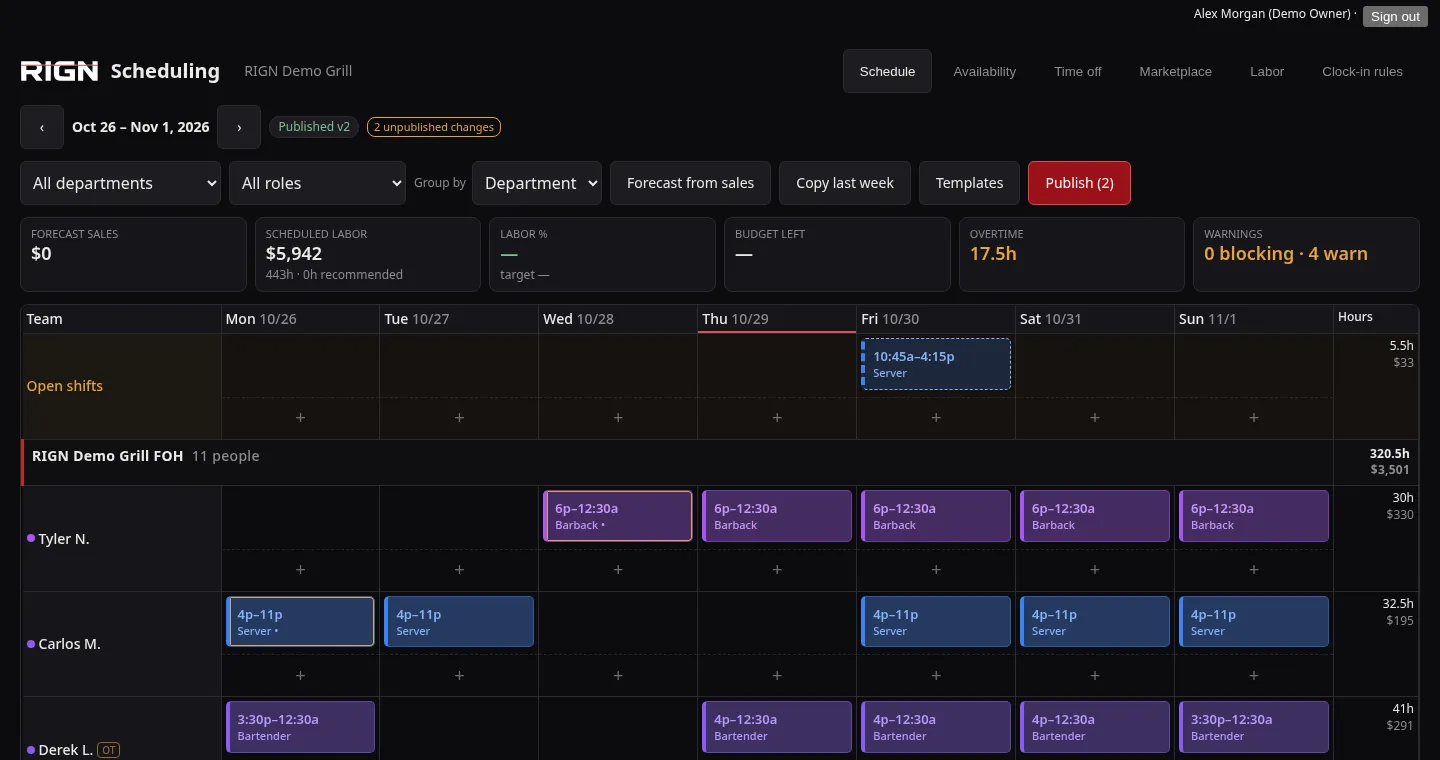Select Carlos M.'s Monday Server shift

(300, 622)
